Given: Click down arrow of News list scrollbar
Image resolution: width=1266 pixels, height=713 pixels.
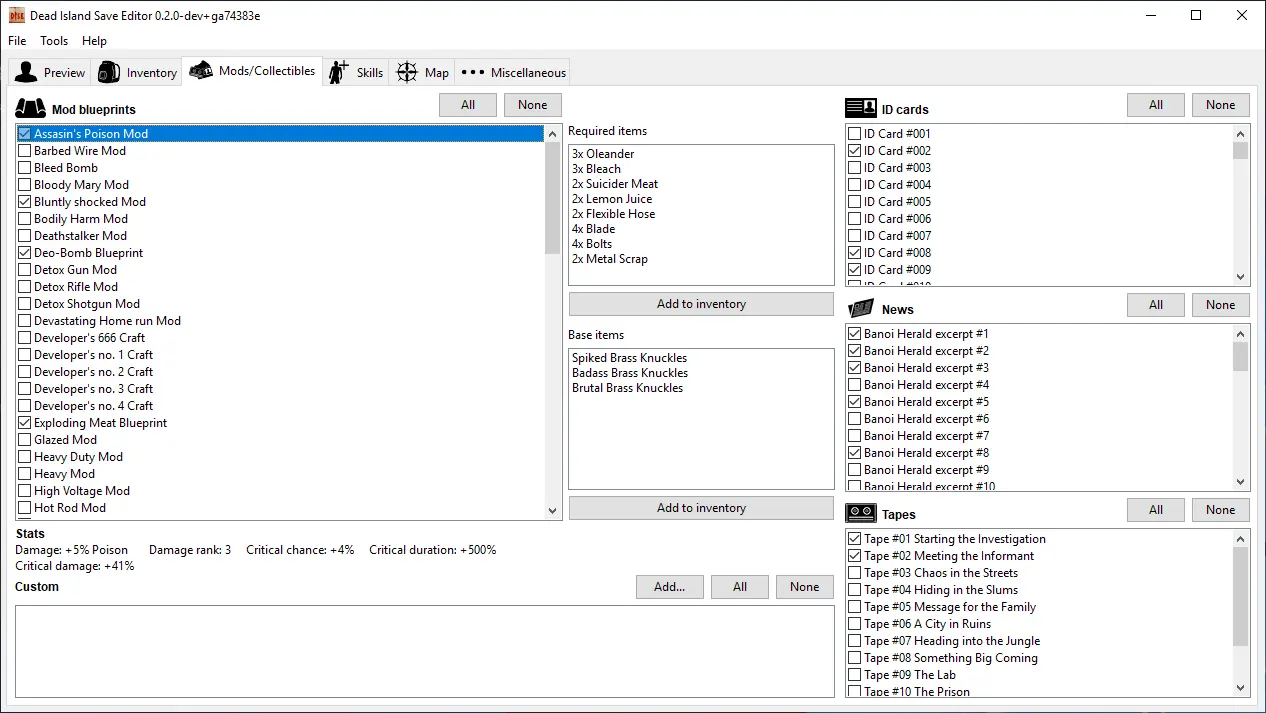Looking at the screenshot, I should (1241, 481).
